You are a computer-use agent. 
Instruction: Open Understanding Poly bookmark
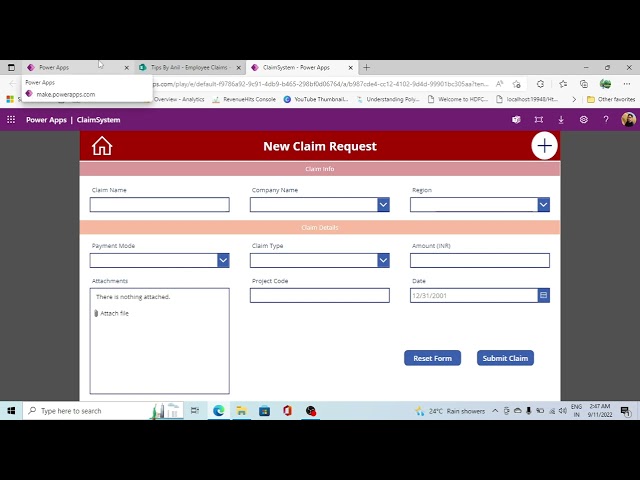[x=388, y=99]
